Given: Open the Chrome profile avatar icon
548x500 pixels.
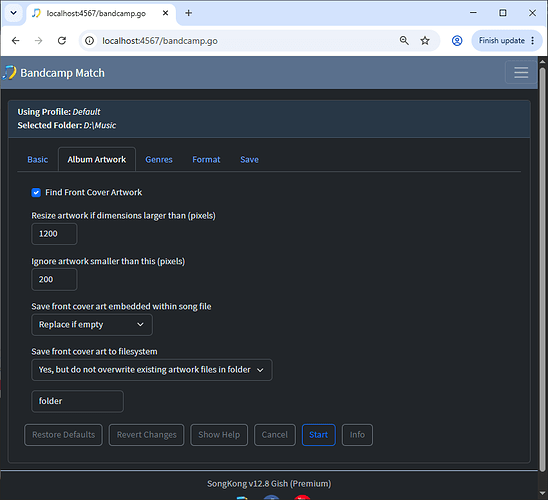Looking at the screenshot, I should 457,41.
